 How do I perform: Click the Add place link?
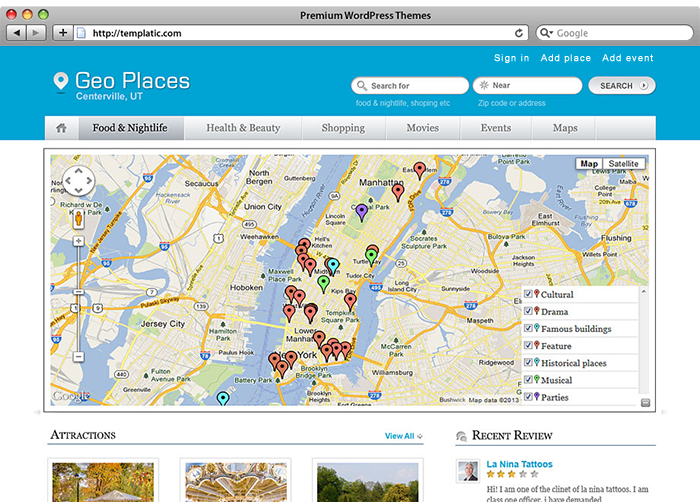[566, 58]
